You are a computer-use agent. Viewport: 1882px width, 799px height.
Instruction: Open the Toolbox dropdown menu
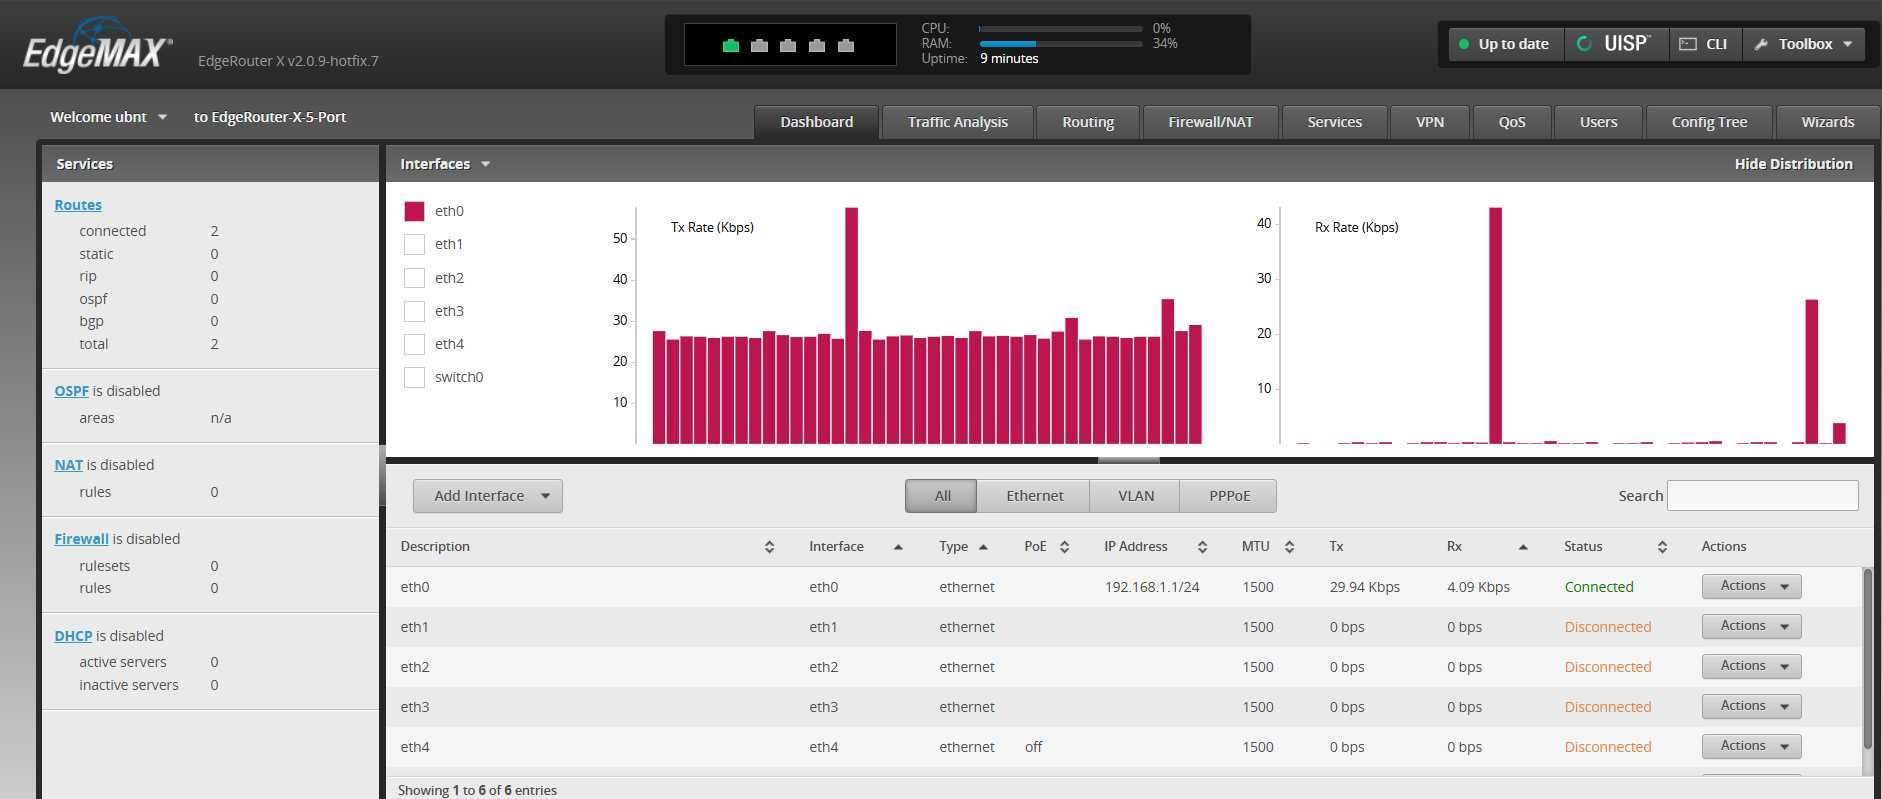(x=1804, y=44)
